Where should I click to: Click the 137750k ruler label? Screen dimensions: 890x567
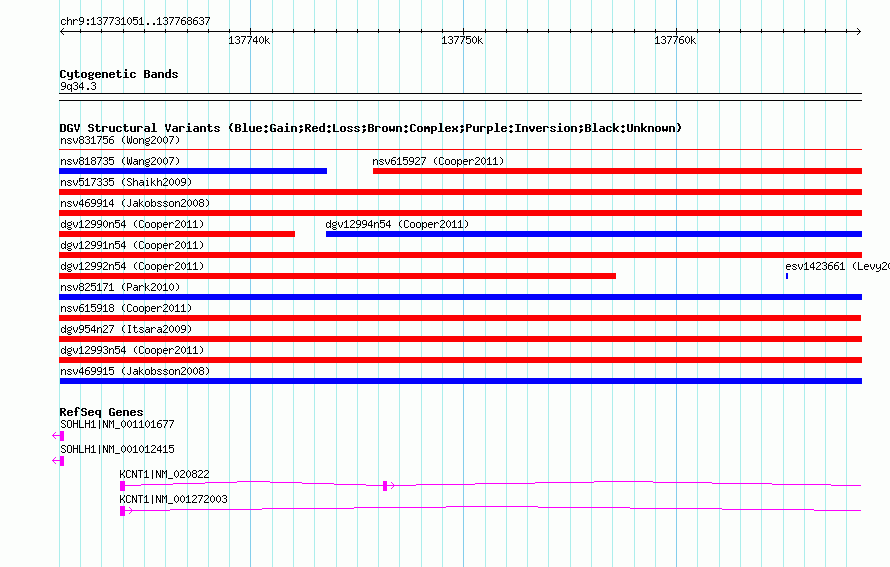tap(462, 40)
